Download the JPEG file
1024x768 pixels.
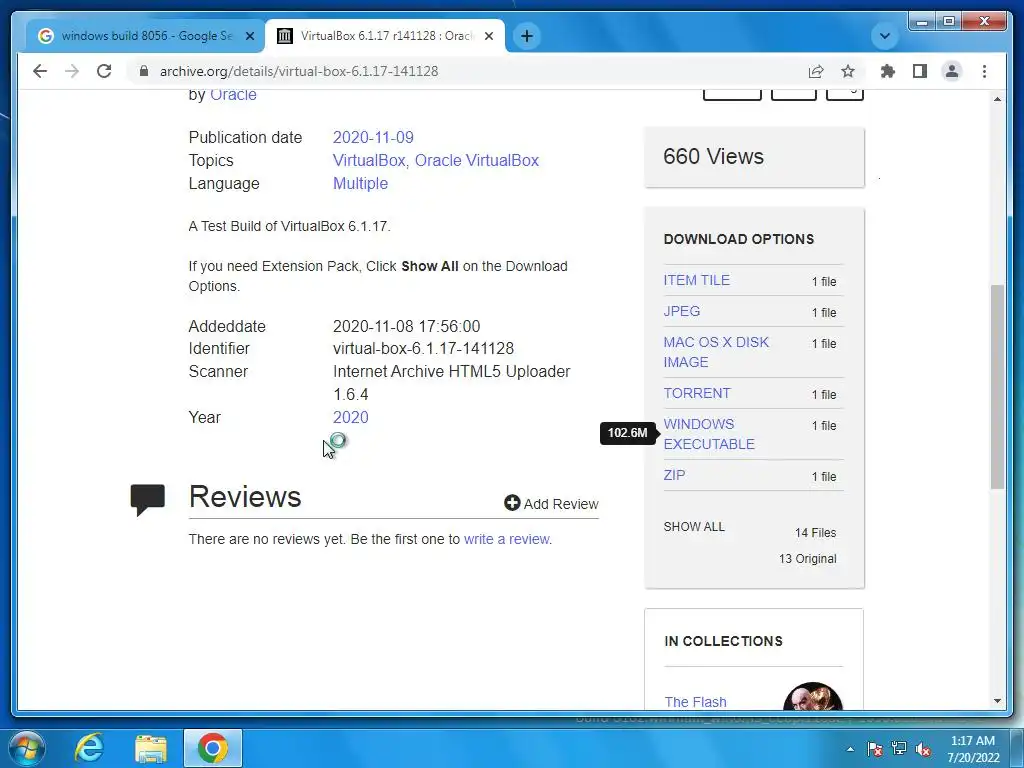pos(682,312)
